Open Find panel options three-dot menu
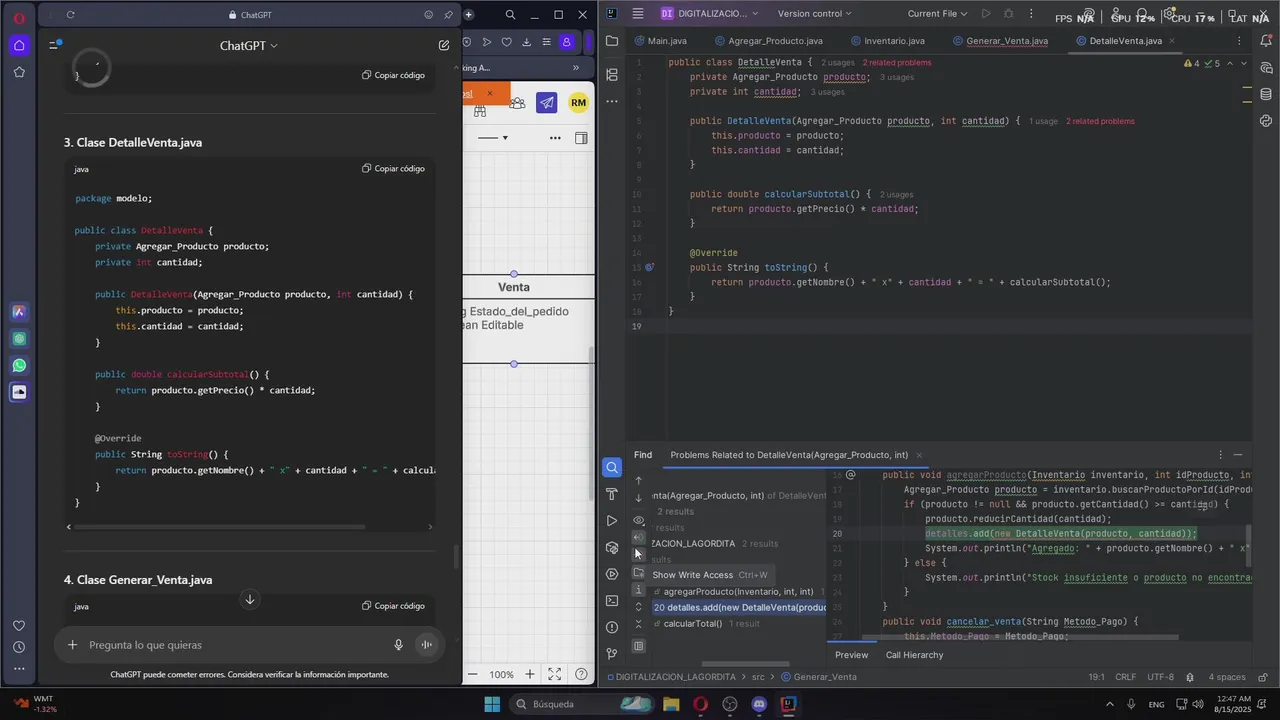Image resolution: width=1280 pixels, height=720 pixels. pyautogui.click(x=1220, y=455)
